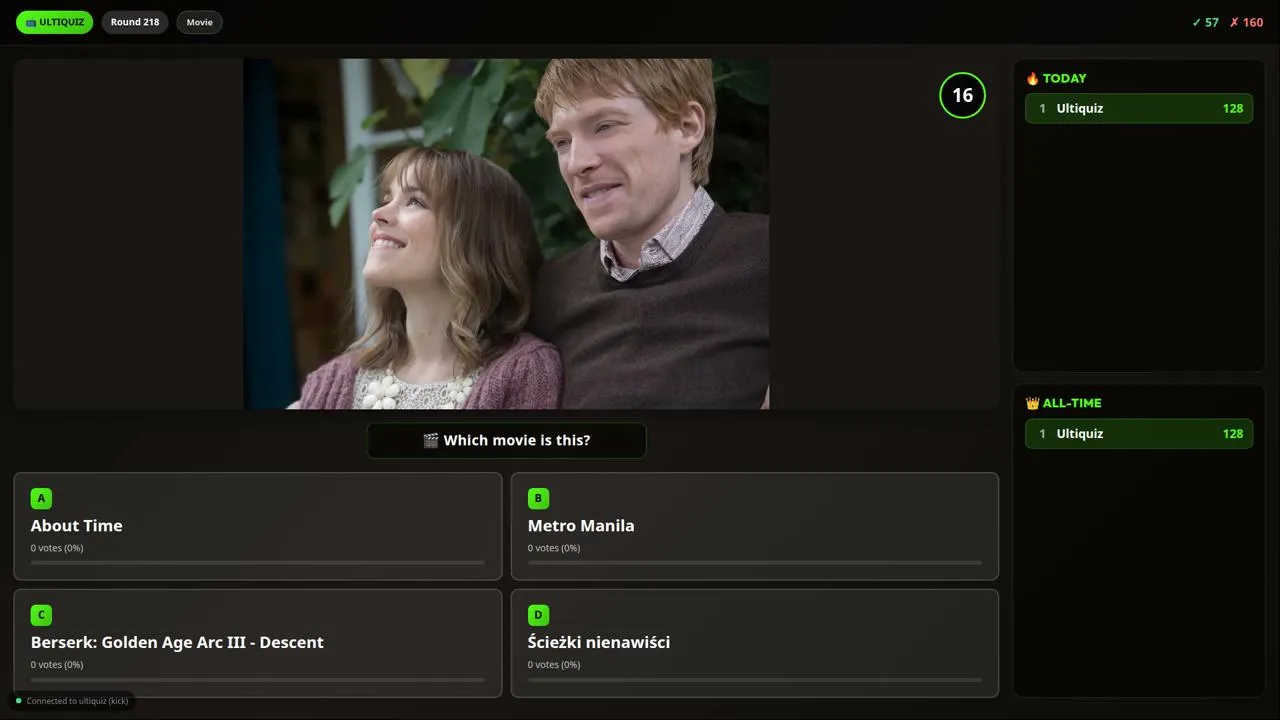Viewport: 1280px width, 720px height.
Task: Click the green connection status dot
Action: point(18,701)
